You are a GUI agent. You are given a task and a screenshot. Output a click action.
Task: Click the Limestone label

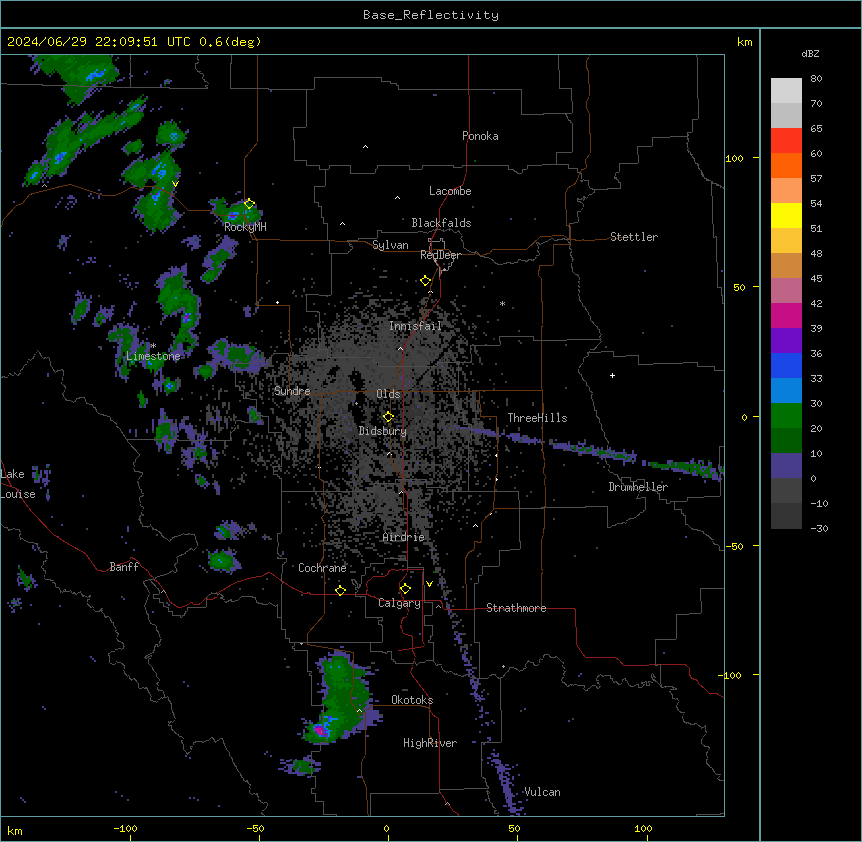153,356
